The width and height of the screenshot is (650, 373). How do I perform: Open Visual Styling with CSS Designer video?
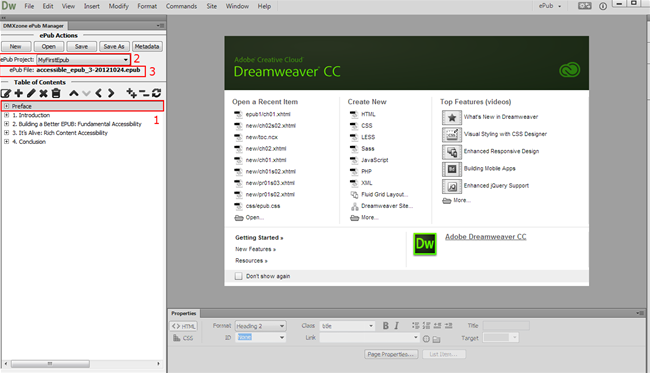pyautogui.click(x=505, y=134)
